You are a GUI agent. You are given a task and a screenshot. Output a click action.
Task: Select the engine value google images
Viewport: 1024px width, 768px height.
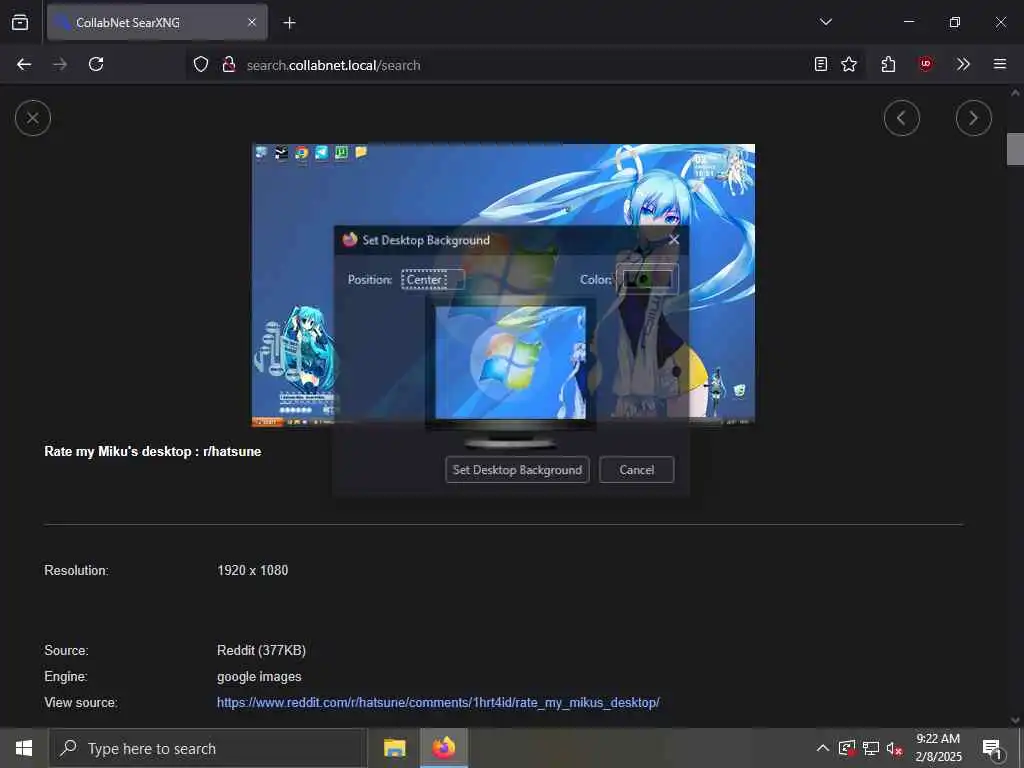(x=259, y=677)
